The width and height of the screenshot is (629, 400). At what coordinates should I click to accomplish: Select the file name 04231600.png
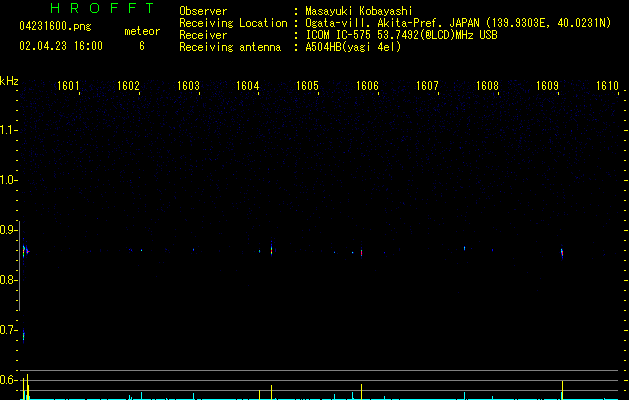click(x=55, y=26)
